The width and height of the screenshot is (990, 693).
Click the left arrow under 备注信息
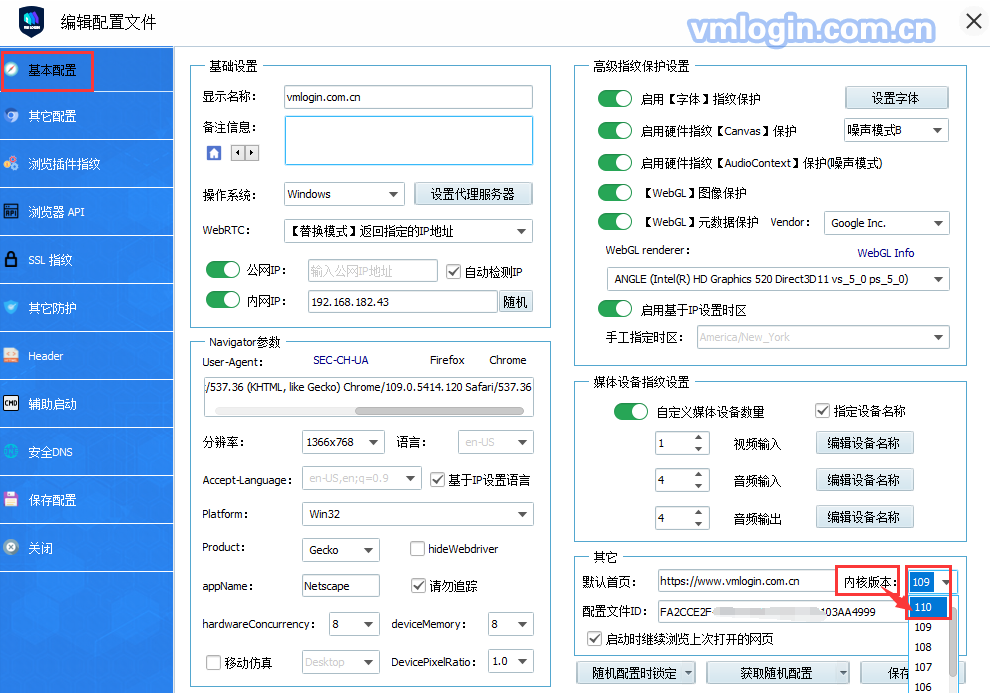point(238,153)
